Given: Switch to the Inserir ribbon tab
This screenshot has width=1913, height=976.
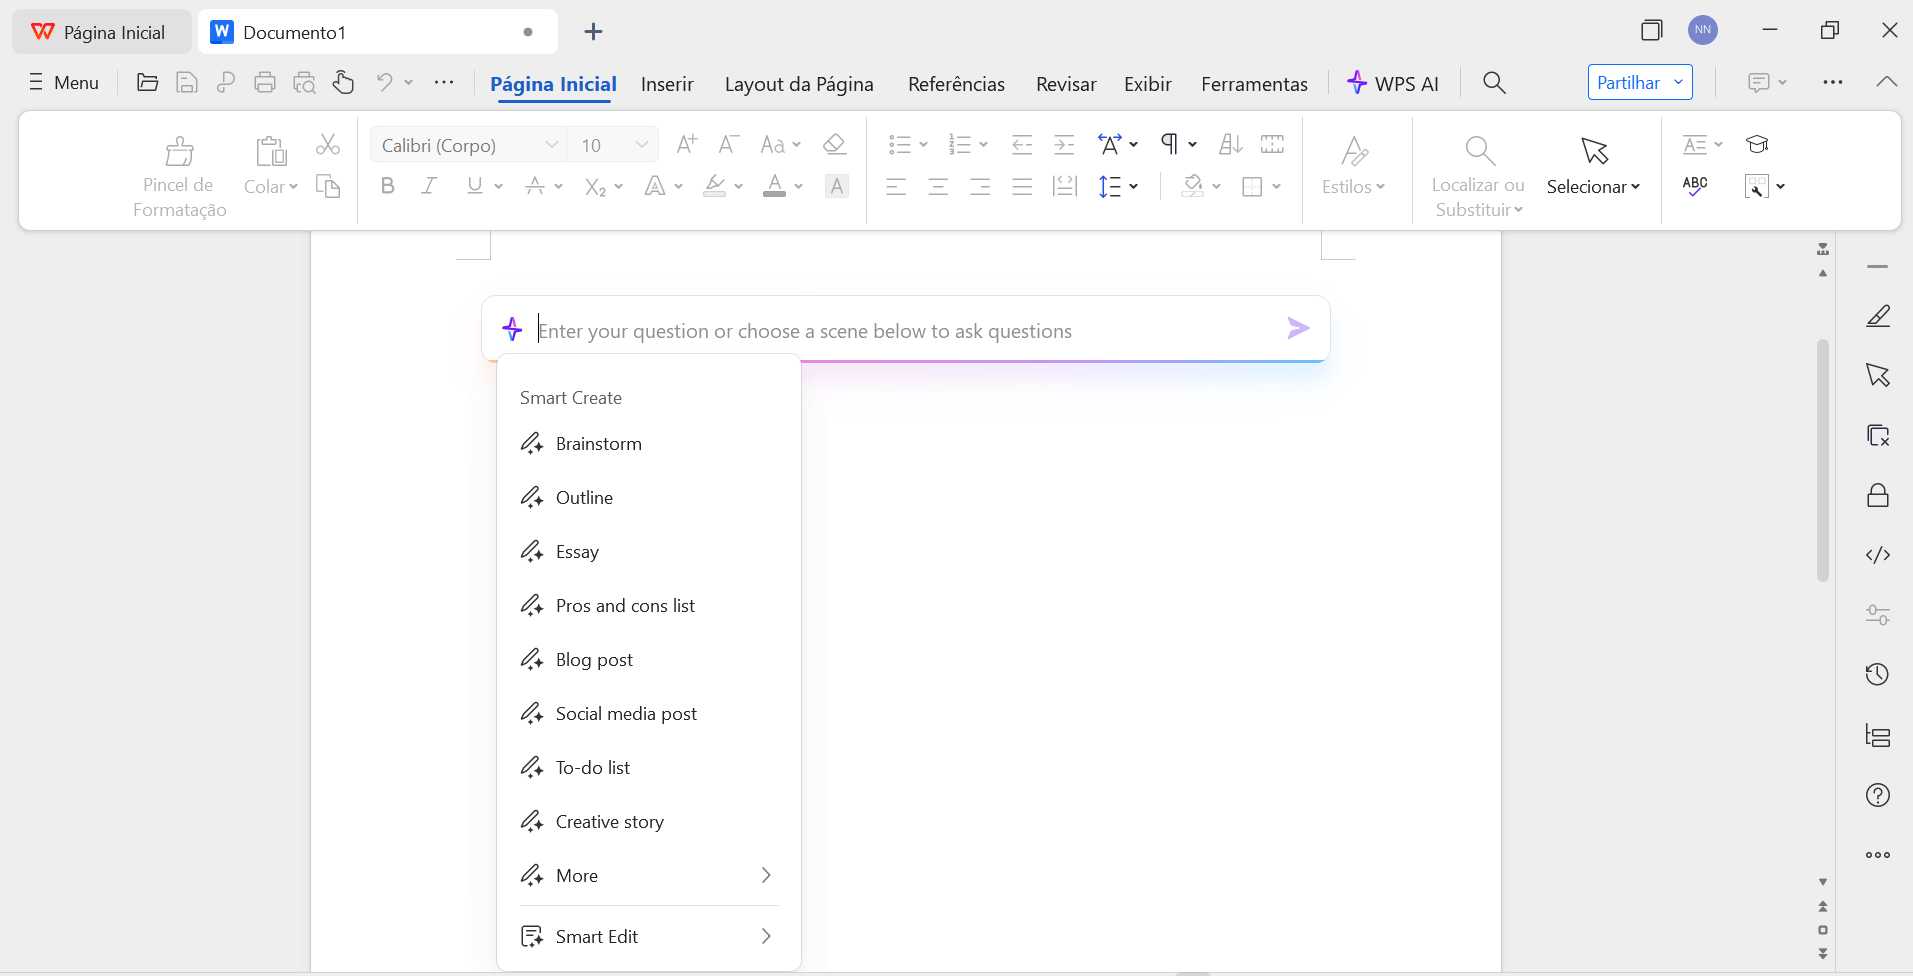Looking at the screenshot, I should (666, 84).
